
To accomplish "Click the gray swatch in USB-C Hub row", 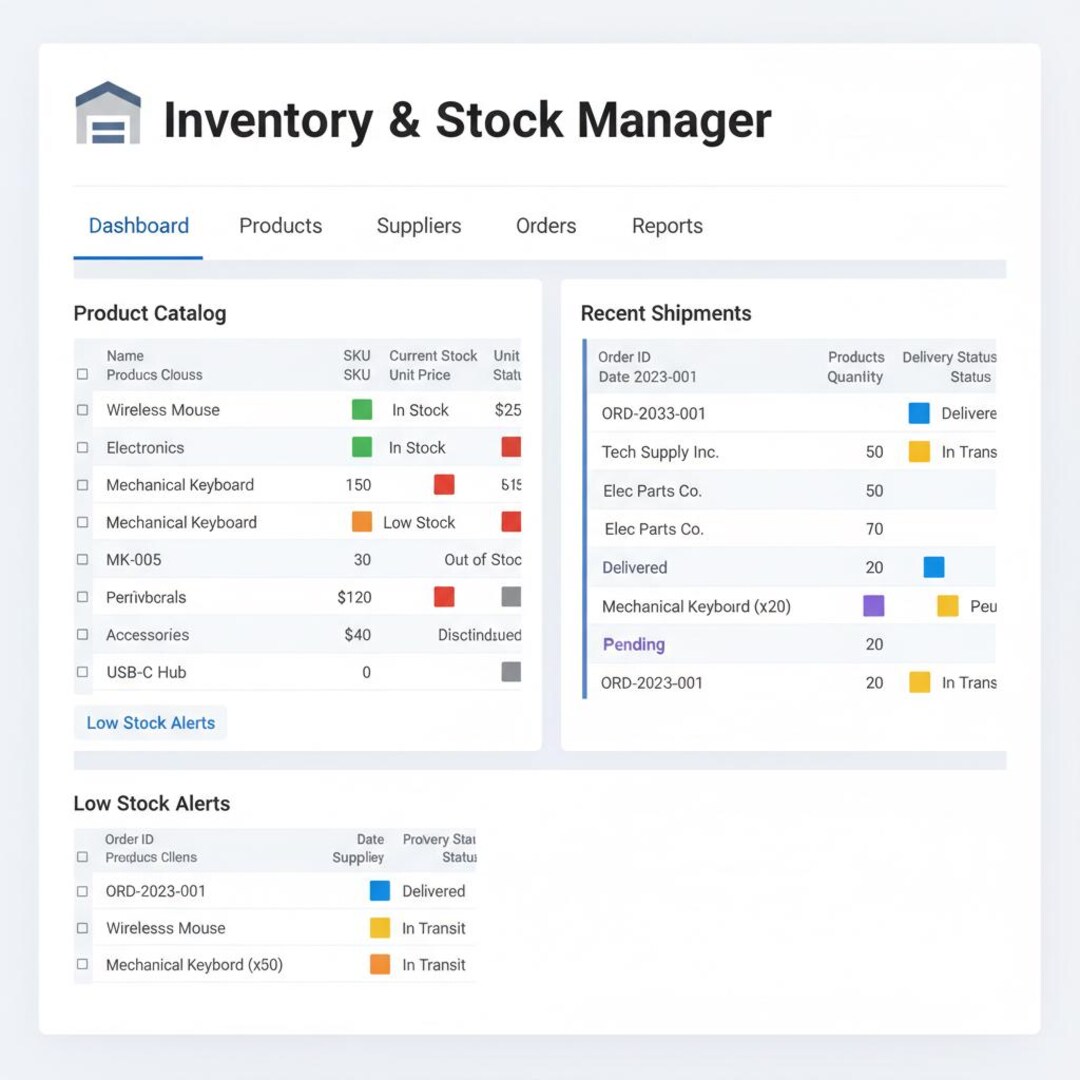I will point(511,672).
